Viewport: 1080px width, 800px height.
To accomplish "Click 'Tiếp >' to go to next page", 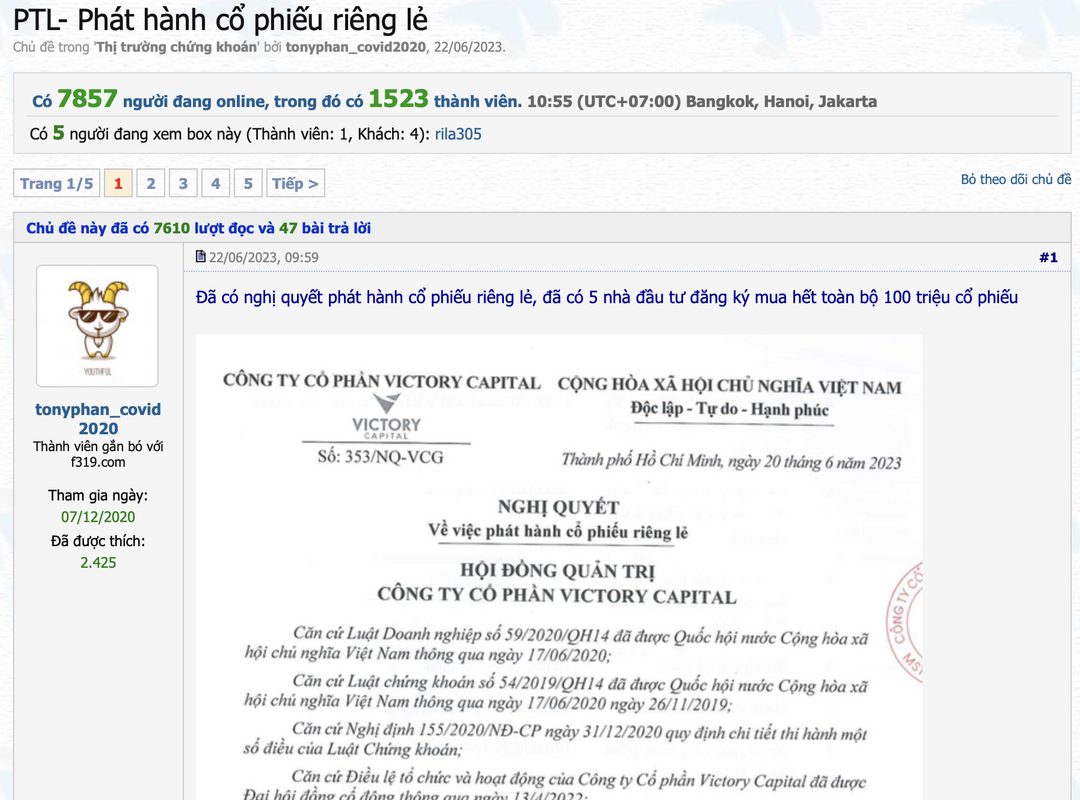I will point(295,183).
